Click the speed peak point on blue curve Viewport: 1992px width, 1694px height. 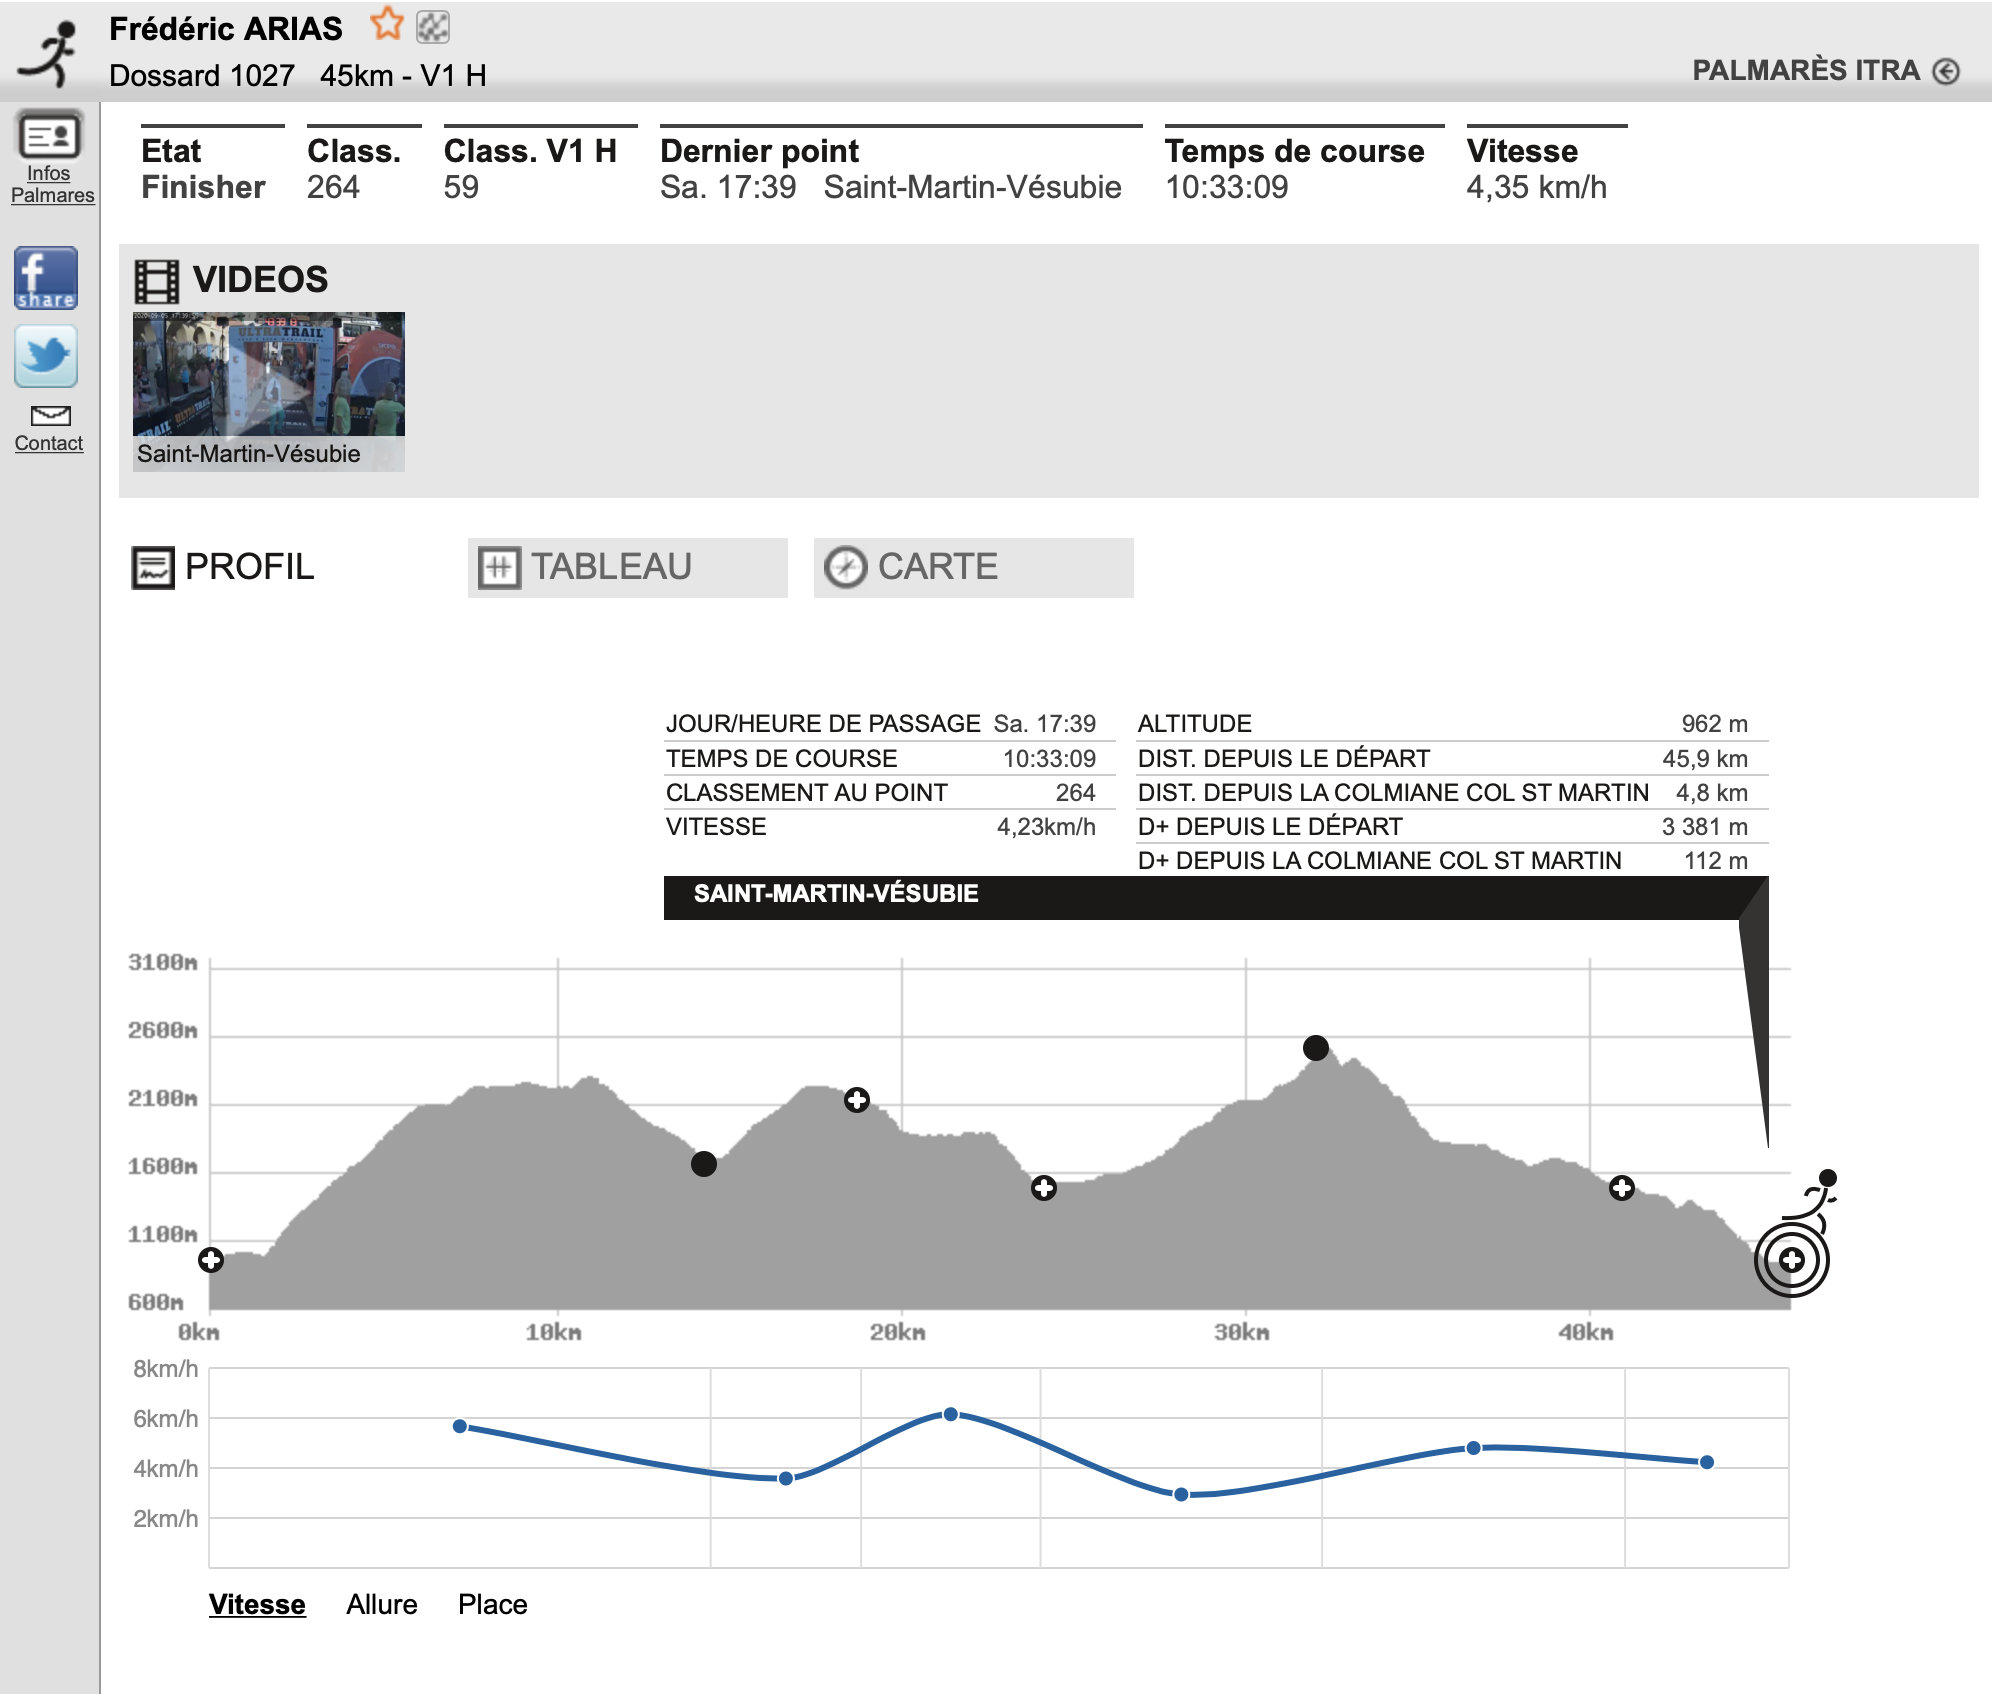951,1414
